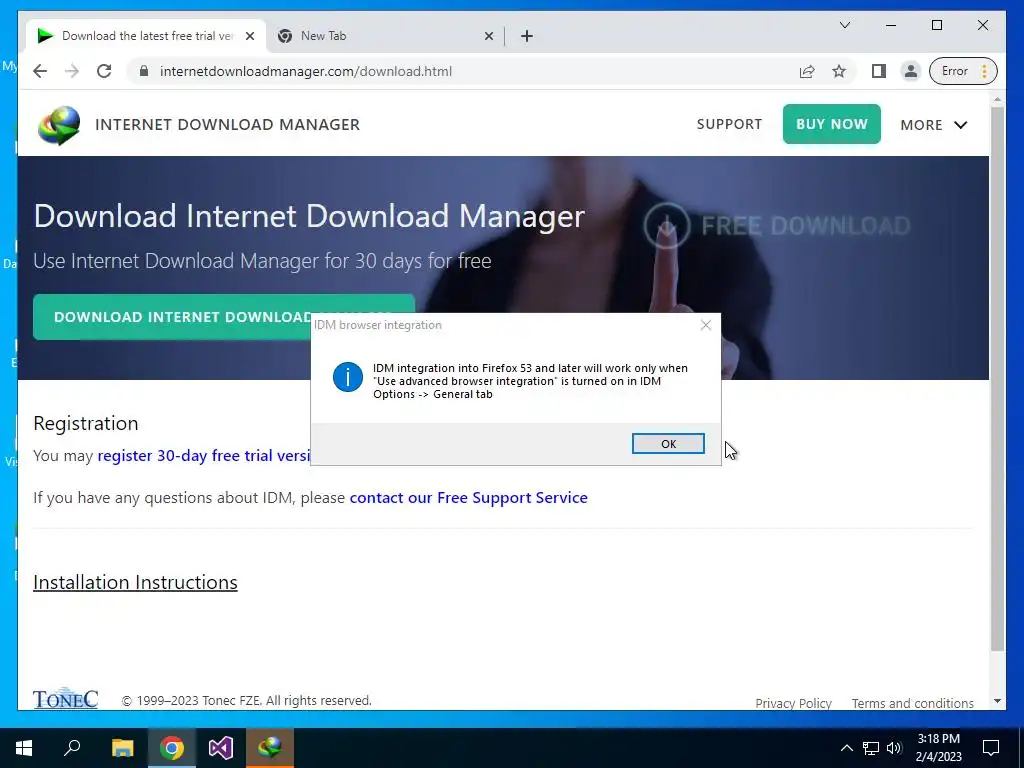Bookmark this tab with star icon
The height and width of the screenshot is (768, 1024).
coord(839,71)
